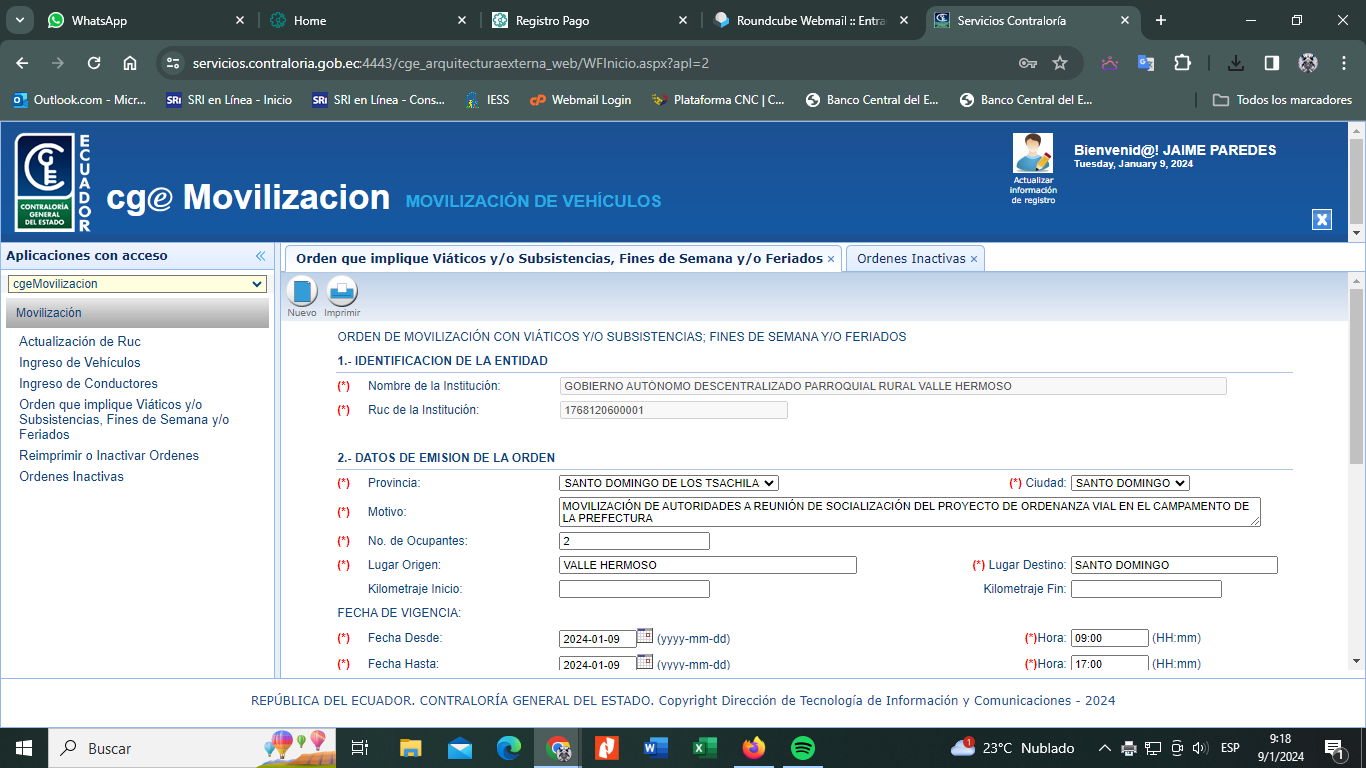Open Chrome extensions puzzle icon
This screenshot has height=768, width=1366.
pyautogui.click(x=1182, y=63)
